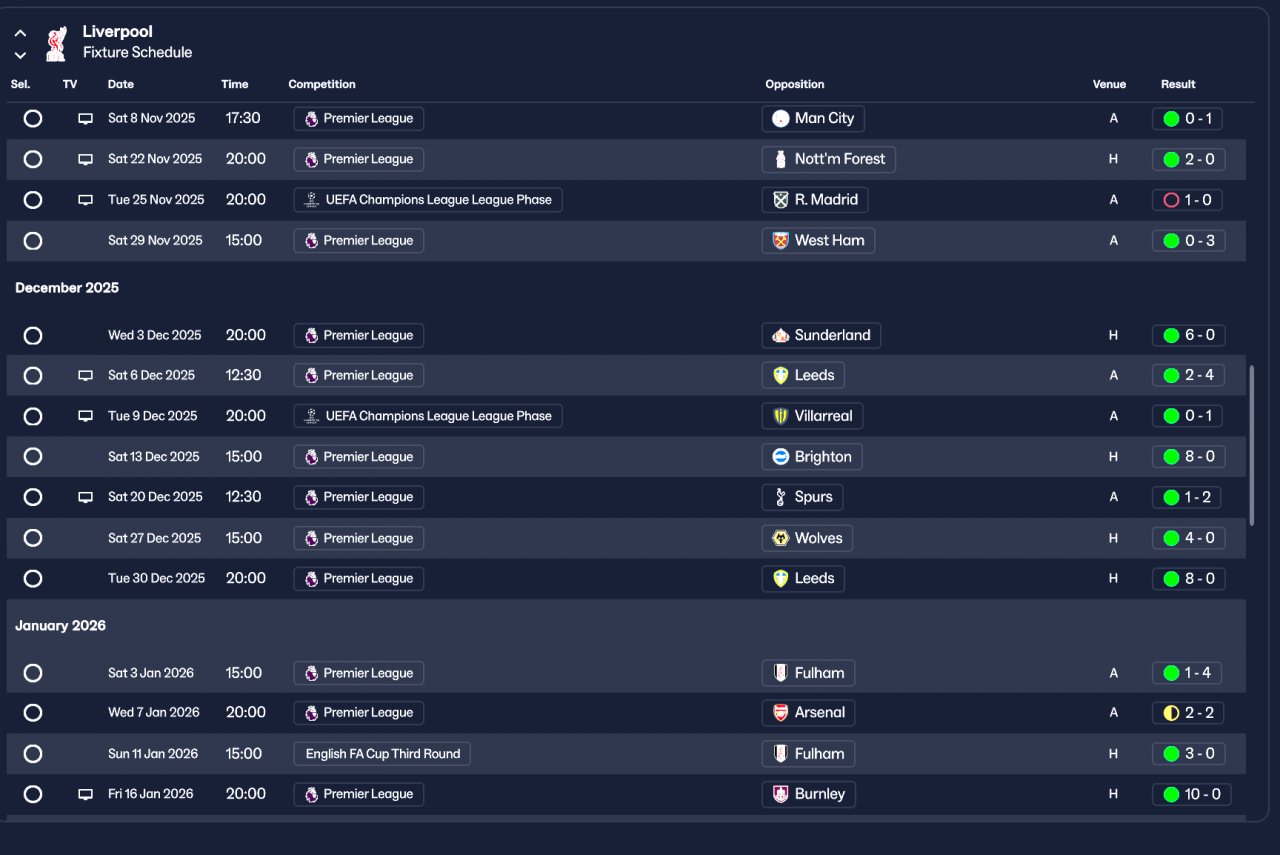Image resolution: width=1280 pixels, height=855 pixels.
Task: Select the Sunderland fixture radio button
Action: point(33,336)
